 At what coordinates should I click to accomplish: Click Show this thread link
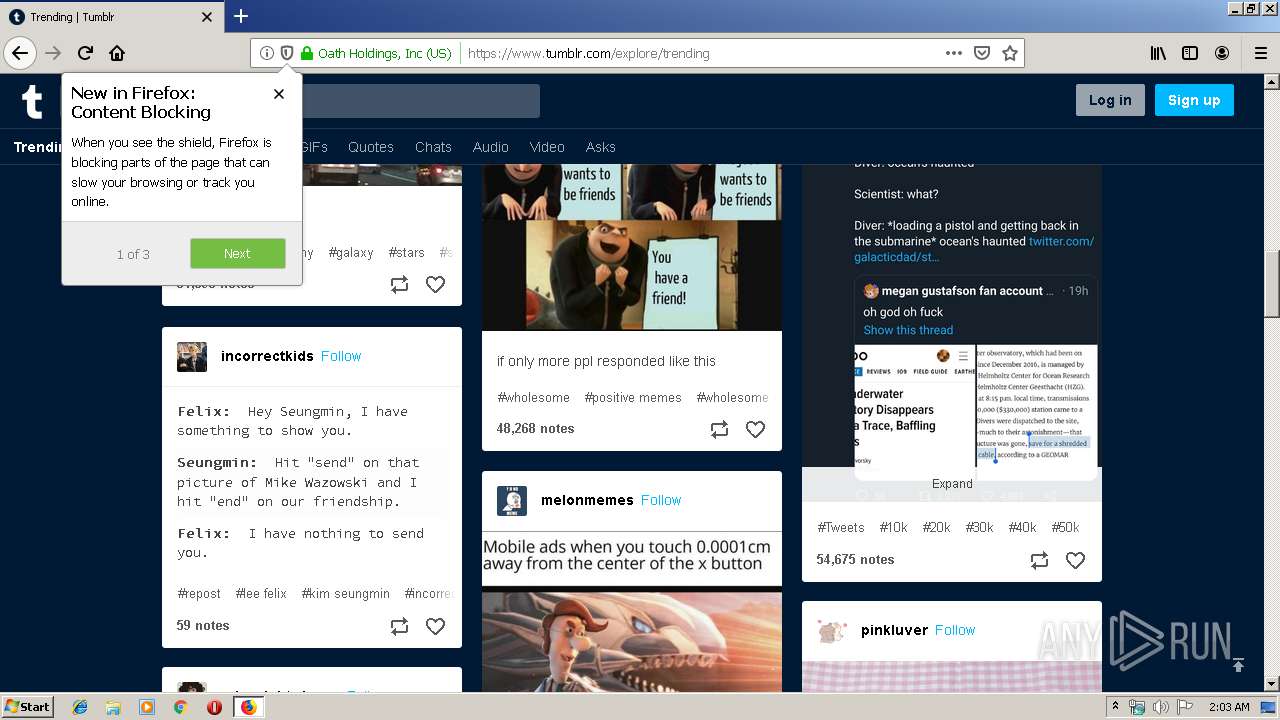pyautogui.click(x=908, y=330)
